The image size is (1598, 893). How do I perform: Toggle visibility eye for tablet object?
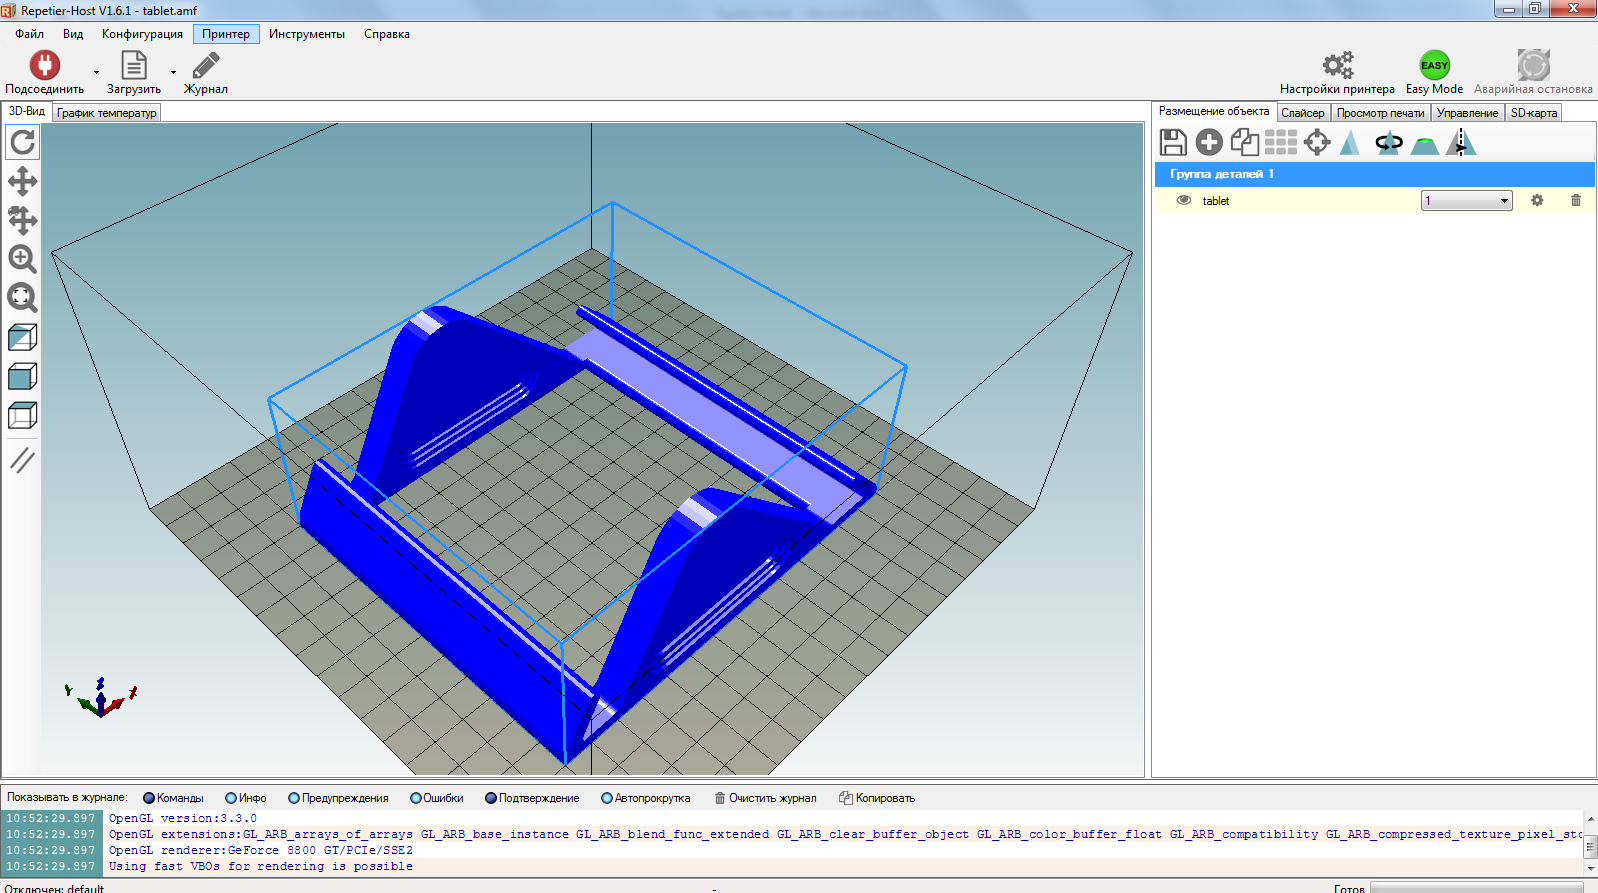(x=1184, y=201)
